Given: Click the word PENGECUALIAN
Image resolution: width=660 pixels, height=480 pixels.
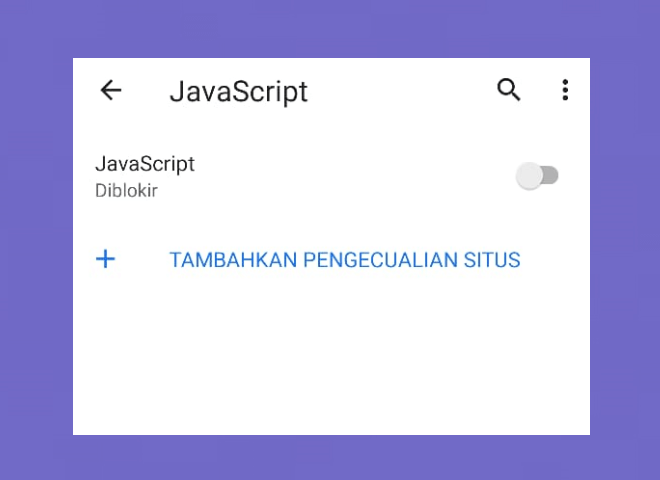Looking at the screenshot, I should pos(380,260).
